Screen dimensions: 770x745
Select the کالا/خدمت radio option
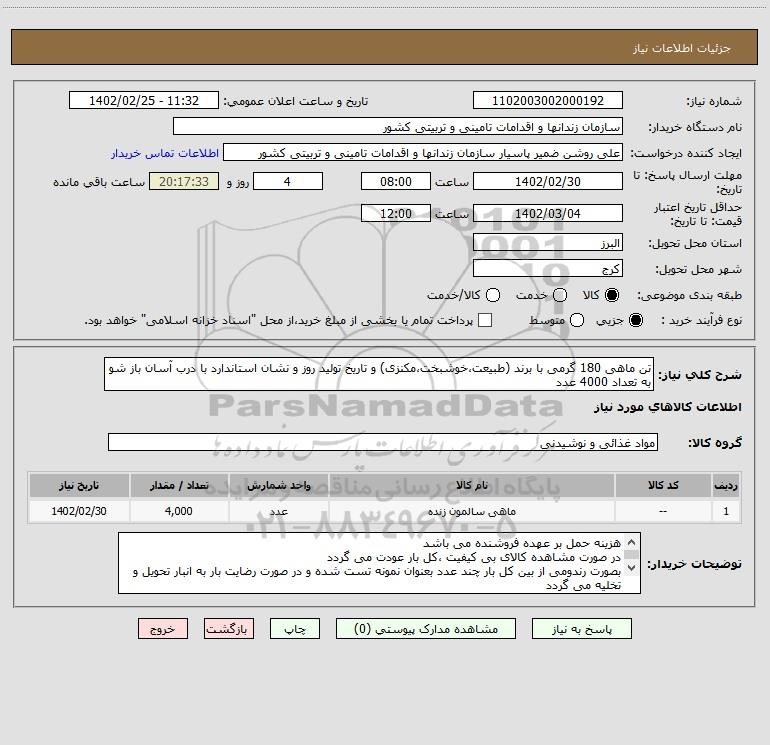click(493, 295)
